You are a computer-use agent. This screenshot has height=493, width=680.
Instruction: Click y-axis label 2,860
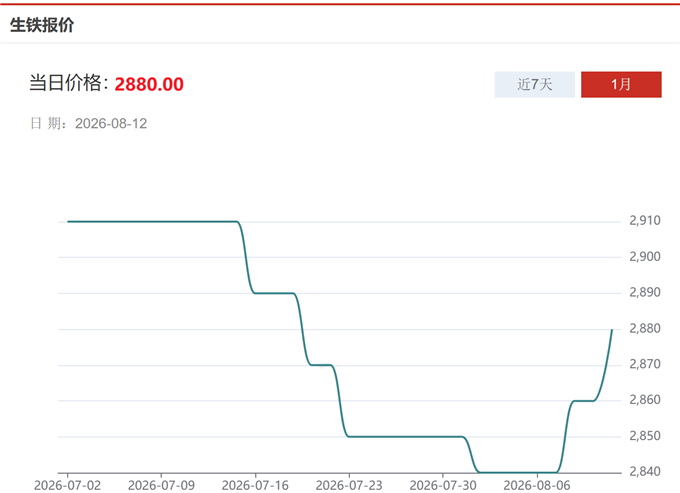(645, 400)
